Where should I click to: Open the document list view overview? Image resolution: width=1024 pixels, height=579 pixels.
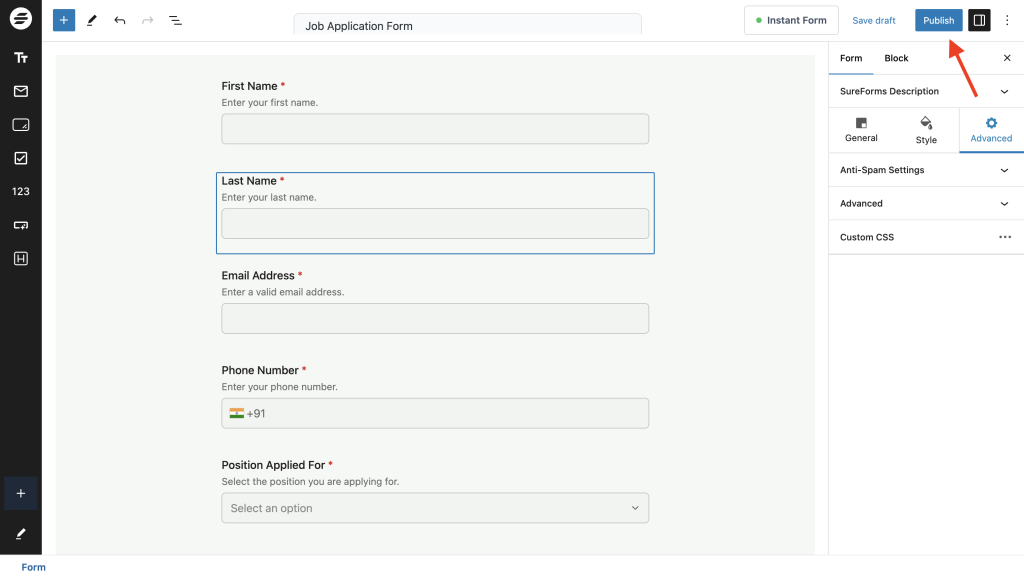[x=175, y=20]
